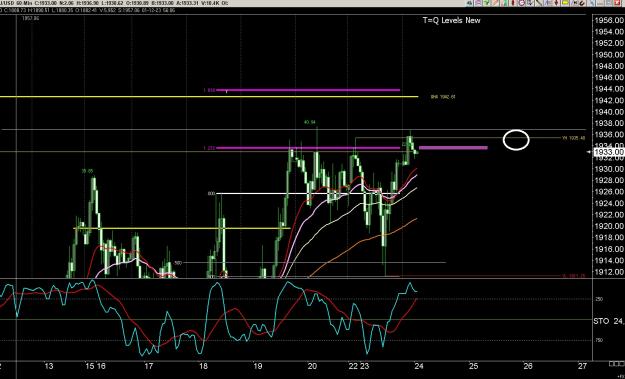
Task: Select the yellow bar icon in toolbar
Action: [565, 3]
